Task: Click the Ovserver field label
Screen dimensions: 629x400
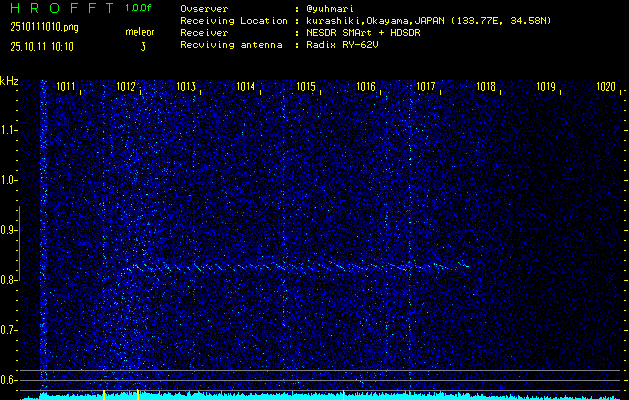Action: coord(204,9)
